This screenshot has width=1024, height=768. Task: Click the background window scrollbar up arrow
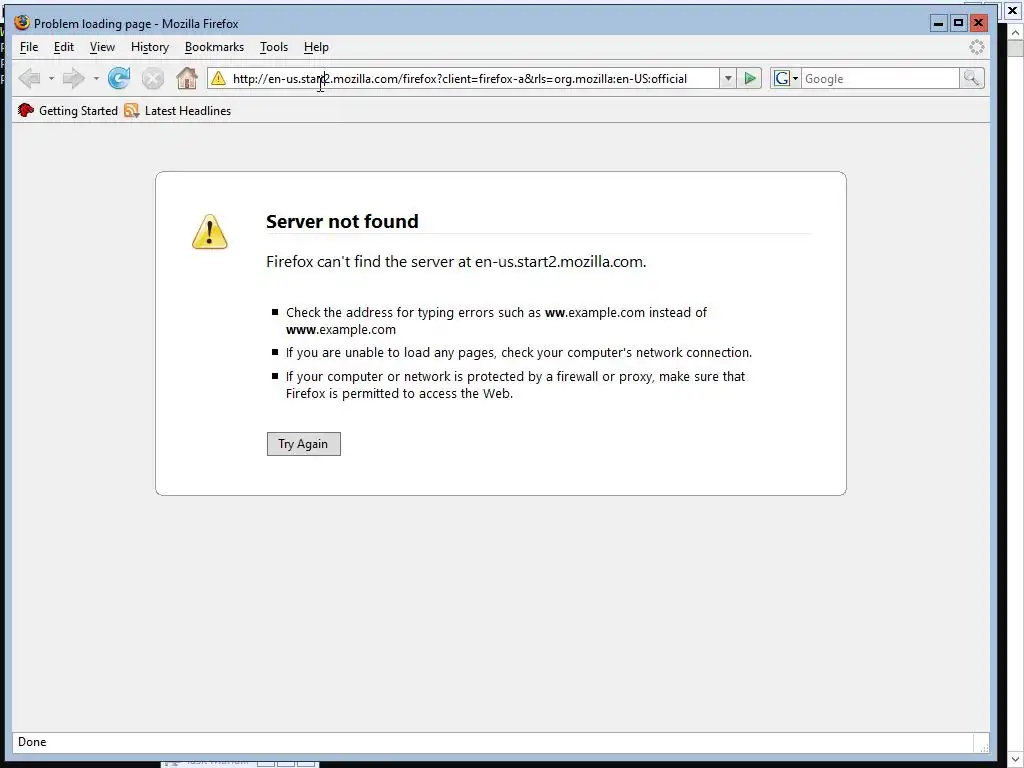[1016, 32]
